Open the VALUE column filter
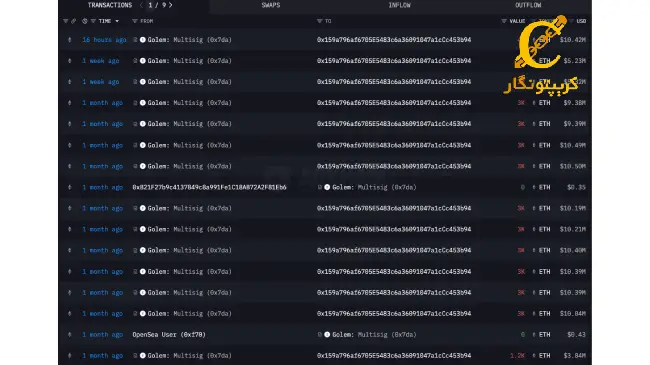The image size is (650, 365). [x=504, y=21]
